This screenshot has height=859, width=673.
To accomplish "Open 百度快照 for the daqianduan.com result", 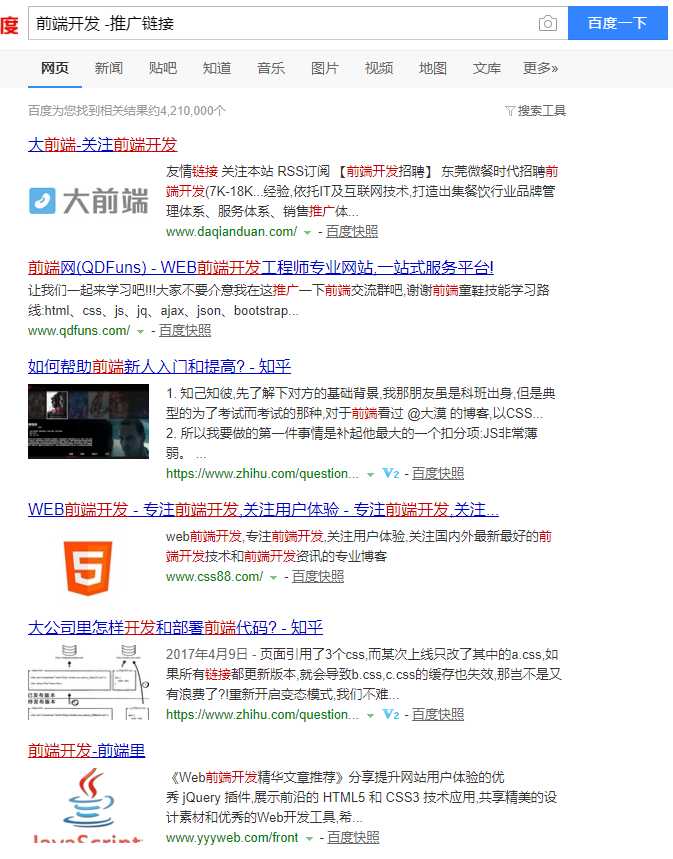I will pos(352,232).
